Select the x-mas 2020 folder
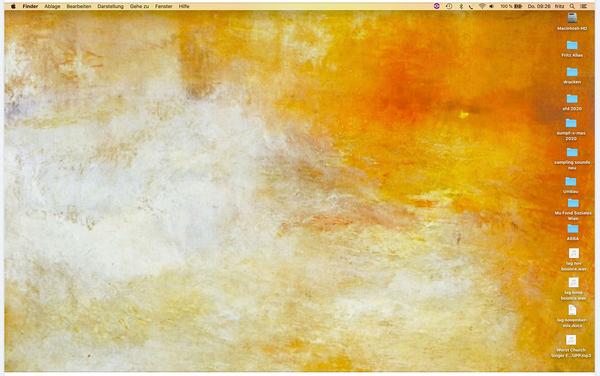Viewport: 600px width, 376px height. pos(571,123)
